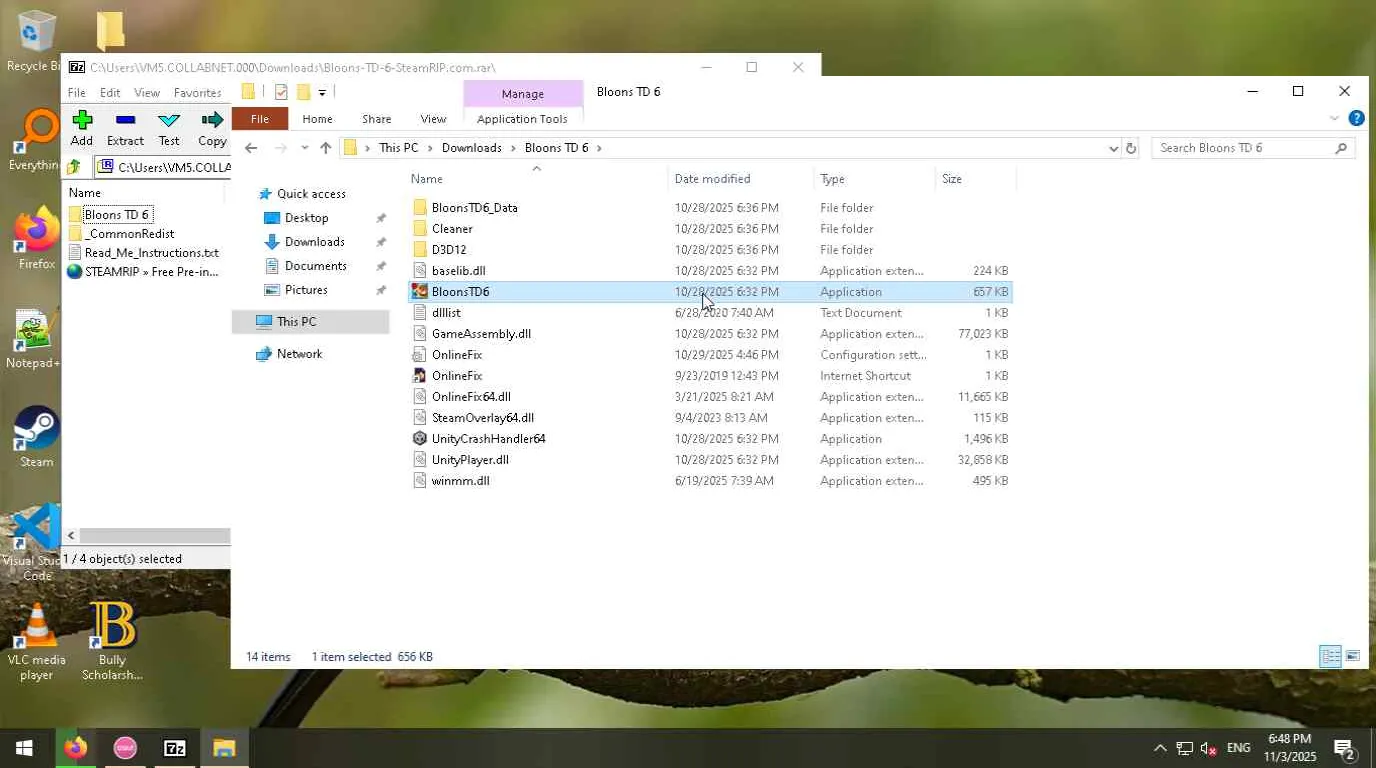The width and height of the screenshot is (1376, 768).
Task: Switch to Large icons view in status bar
Action: [x=1353, y=657]
